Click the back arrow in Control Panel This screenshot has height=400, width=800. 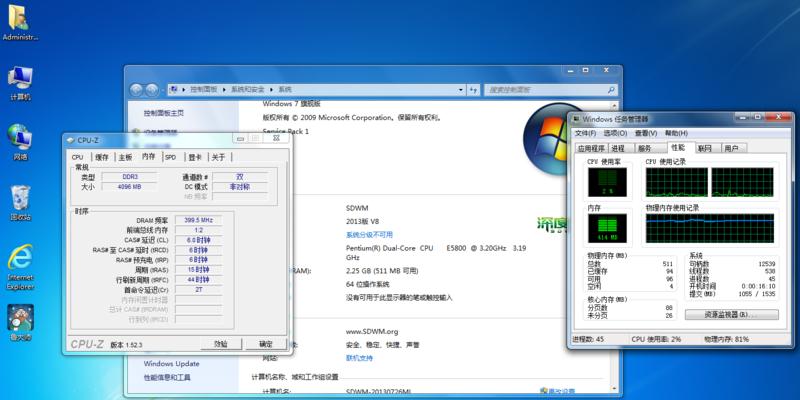[139, 88]
